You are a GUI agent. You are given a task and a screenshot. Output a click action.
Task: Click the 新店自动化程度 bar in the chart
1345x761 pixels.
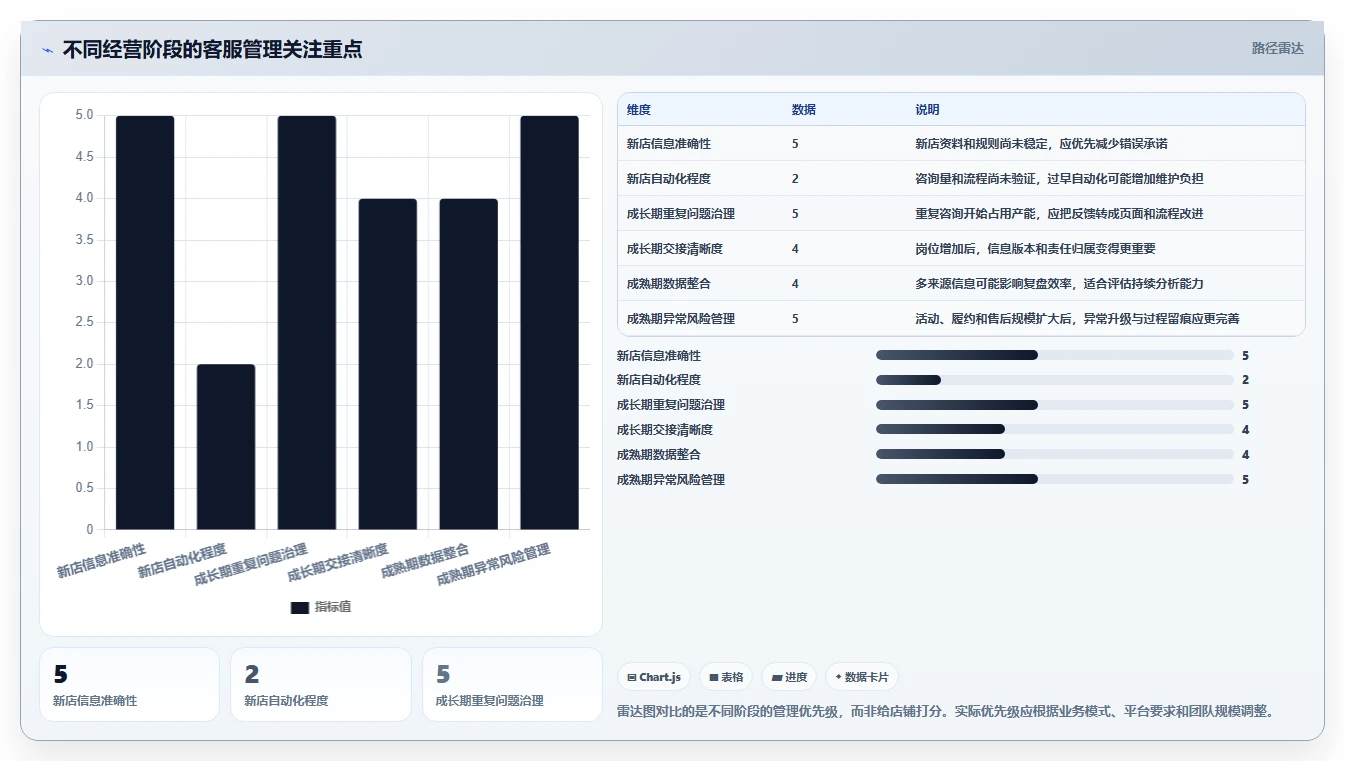point(226,447)
